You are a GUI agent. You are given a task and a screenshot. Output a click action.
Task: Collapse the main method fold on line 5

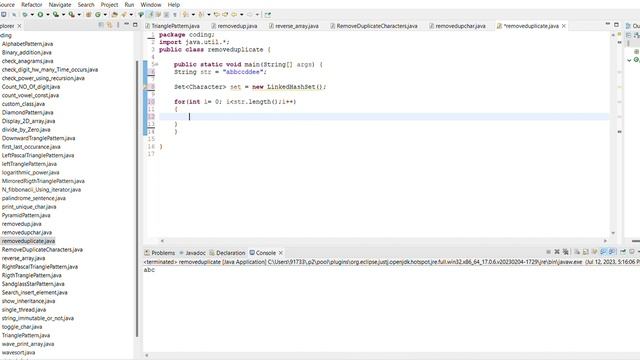[x=157, y=64]
